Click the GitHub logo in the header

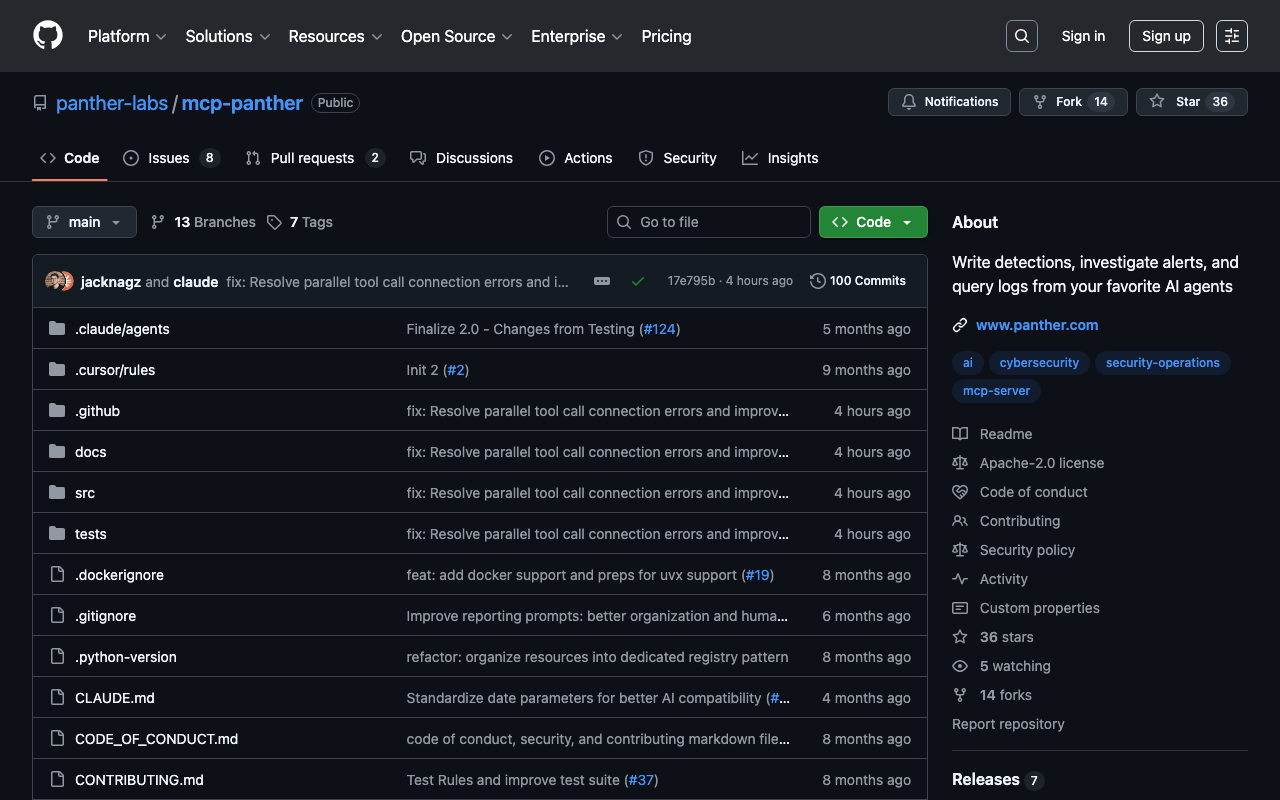48,36
